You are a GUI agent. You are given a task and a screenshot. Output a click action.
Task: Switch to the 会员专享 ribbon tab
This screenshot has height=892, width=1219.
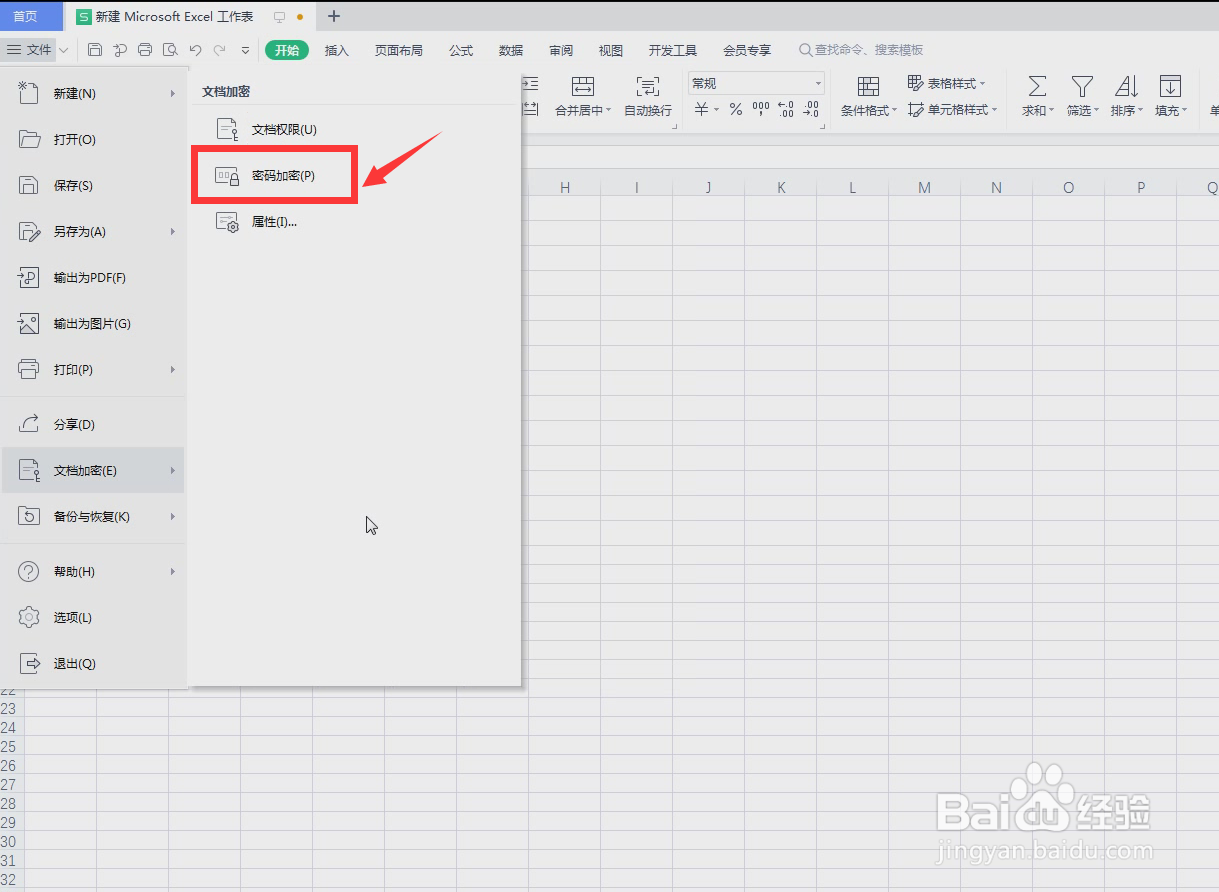pyautogui.click(x=747, y=50)
